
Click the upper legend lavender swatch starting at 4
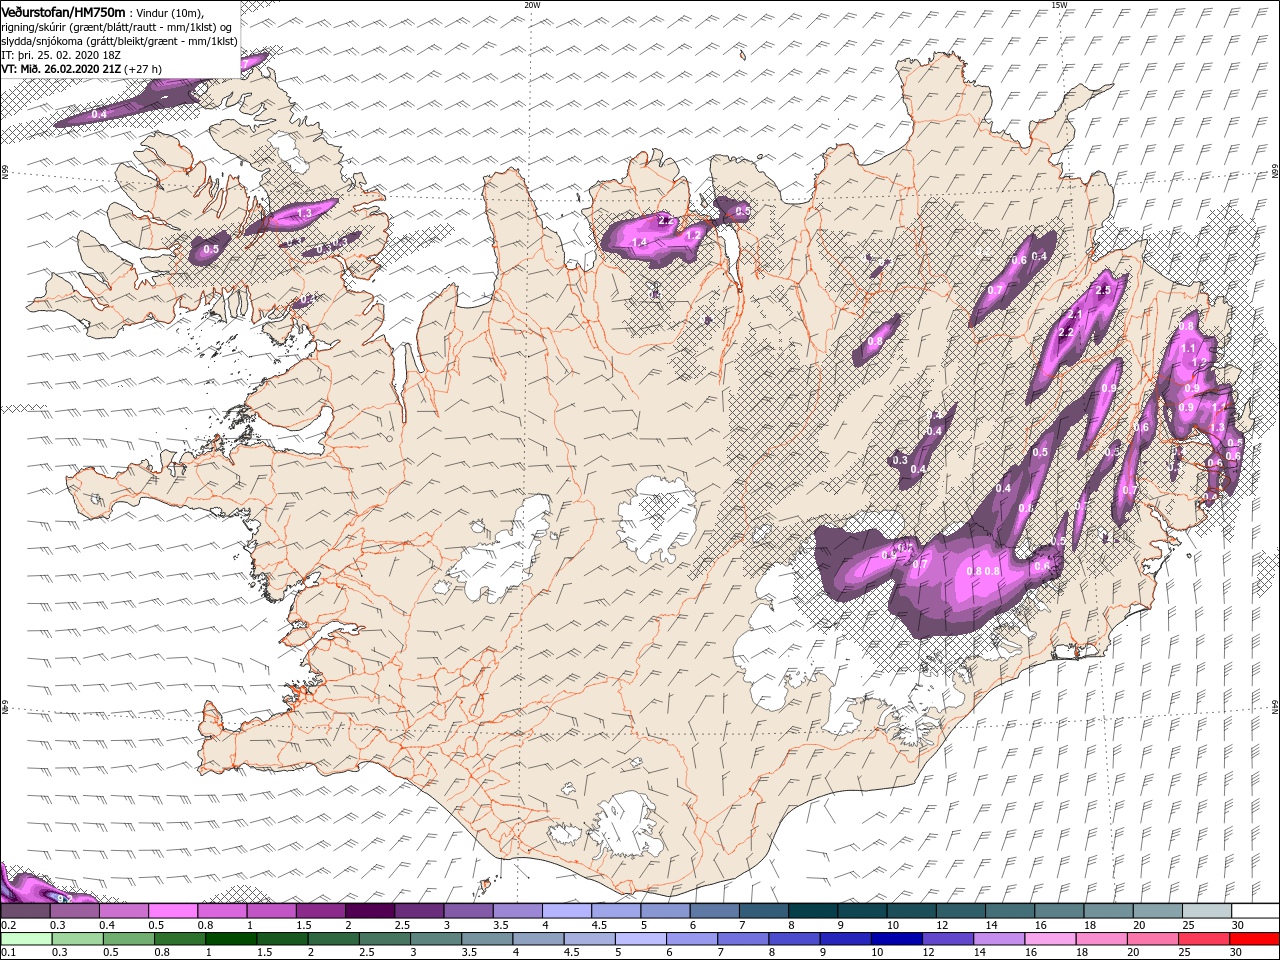[566, 911]
